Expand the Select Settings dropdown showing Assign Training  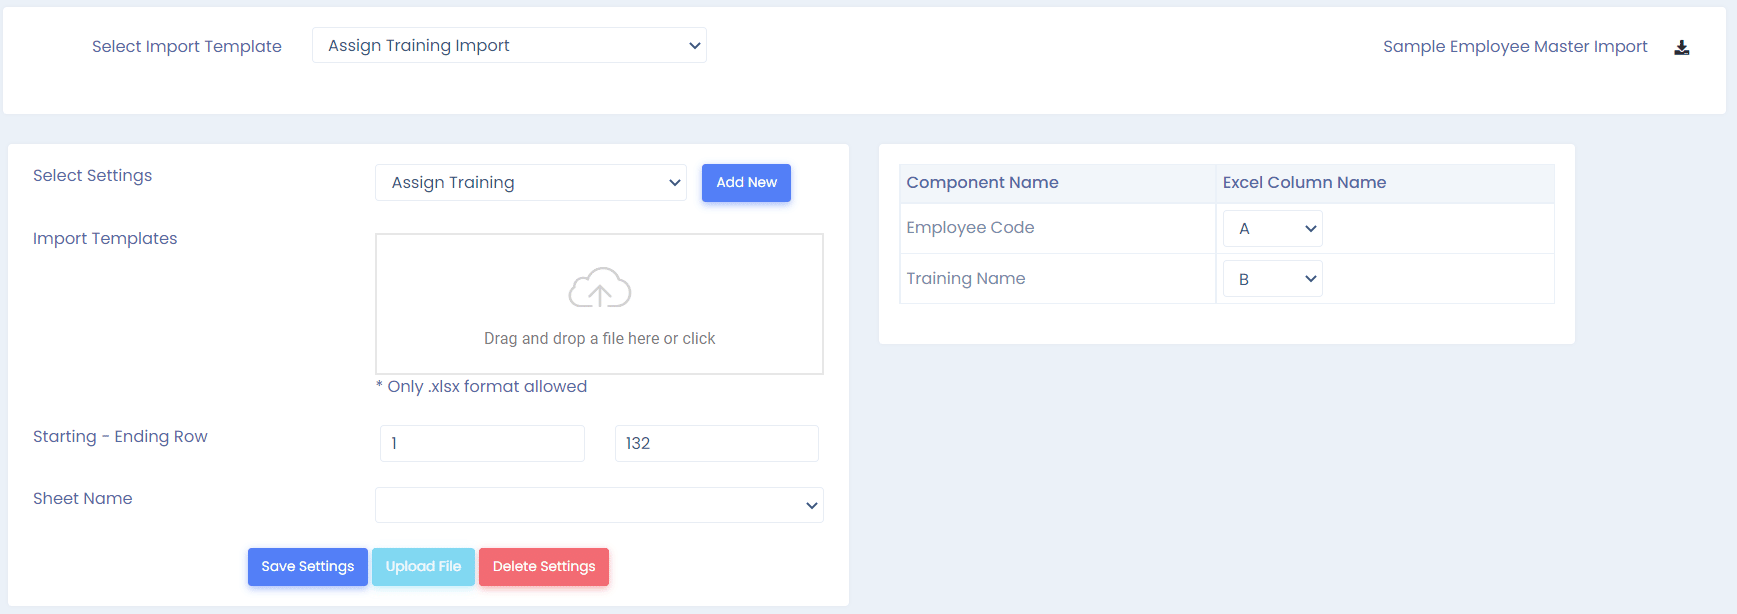click(530, 183)
